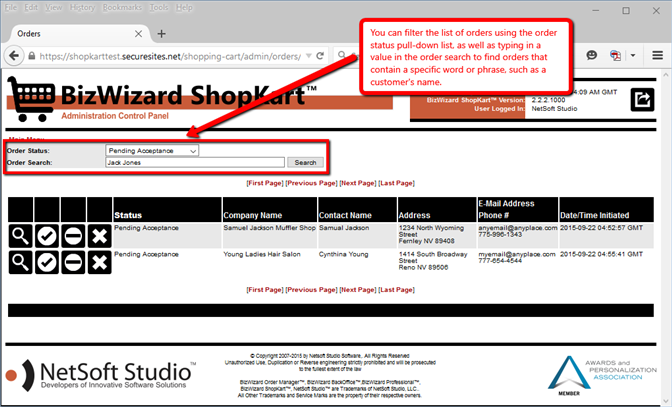Reload the page with refresh icon
Image resolution: width=672 pixels, height=407 pixels.
pyautogui.click(x=320, y=56)
